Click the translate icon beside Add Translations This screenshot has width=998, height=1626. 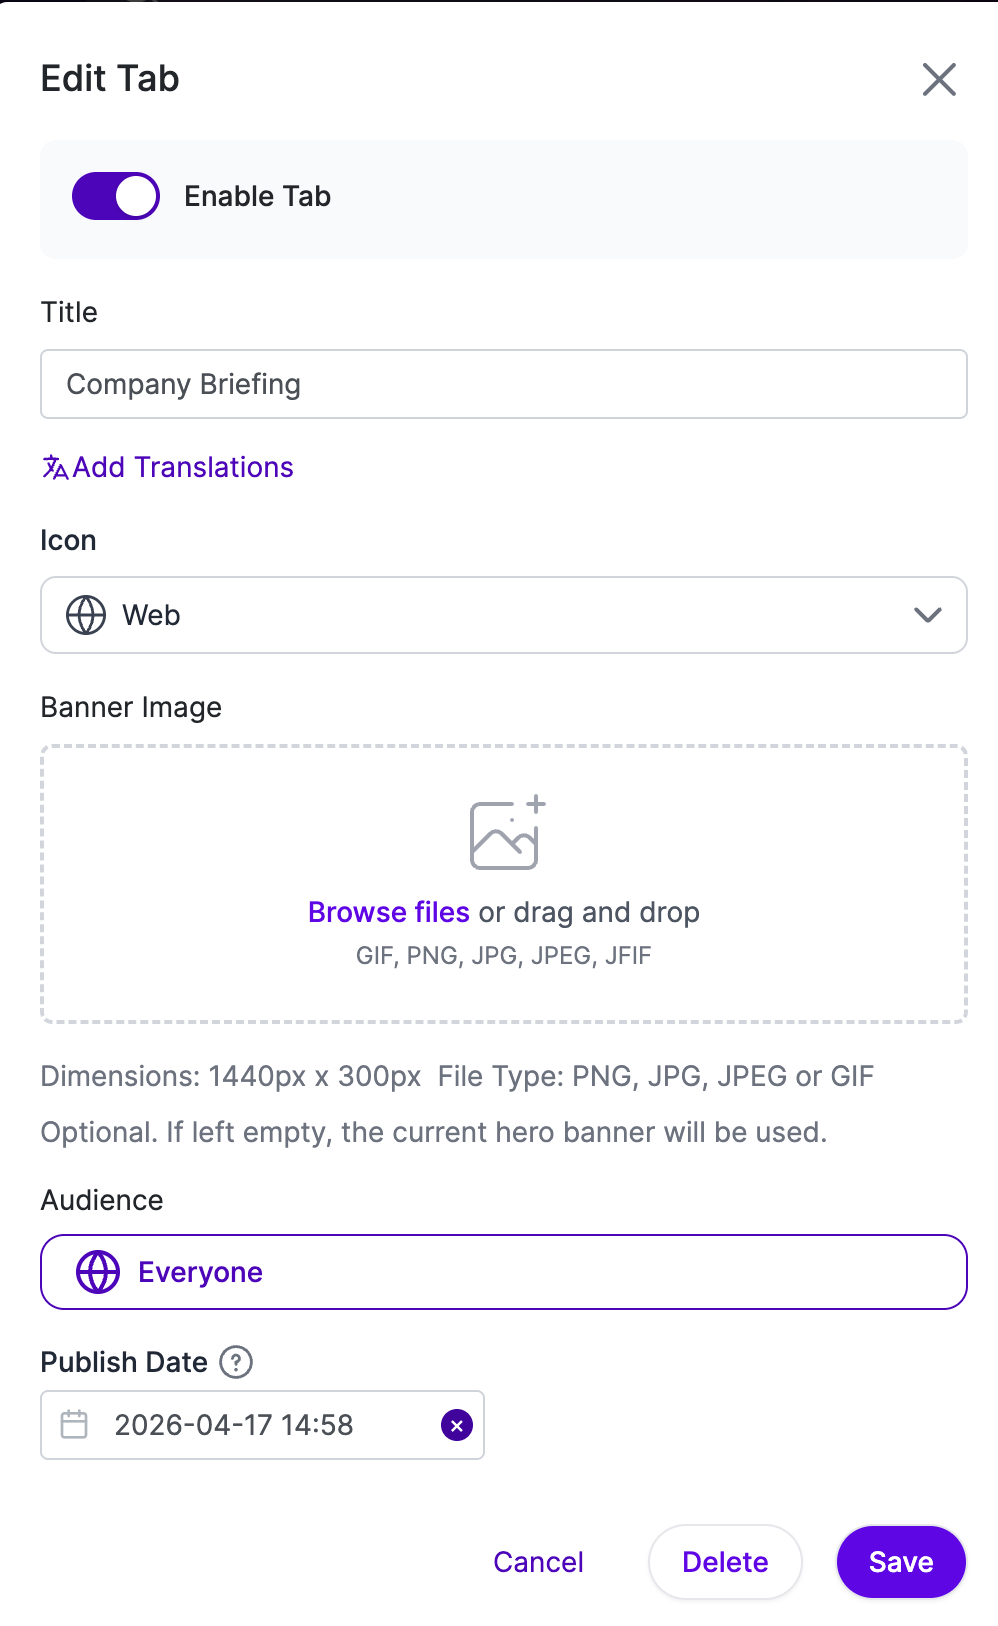pyautogui.click(x=55, y=467)
